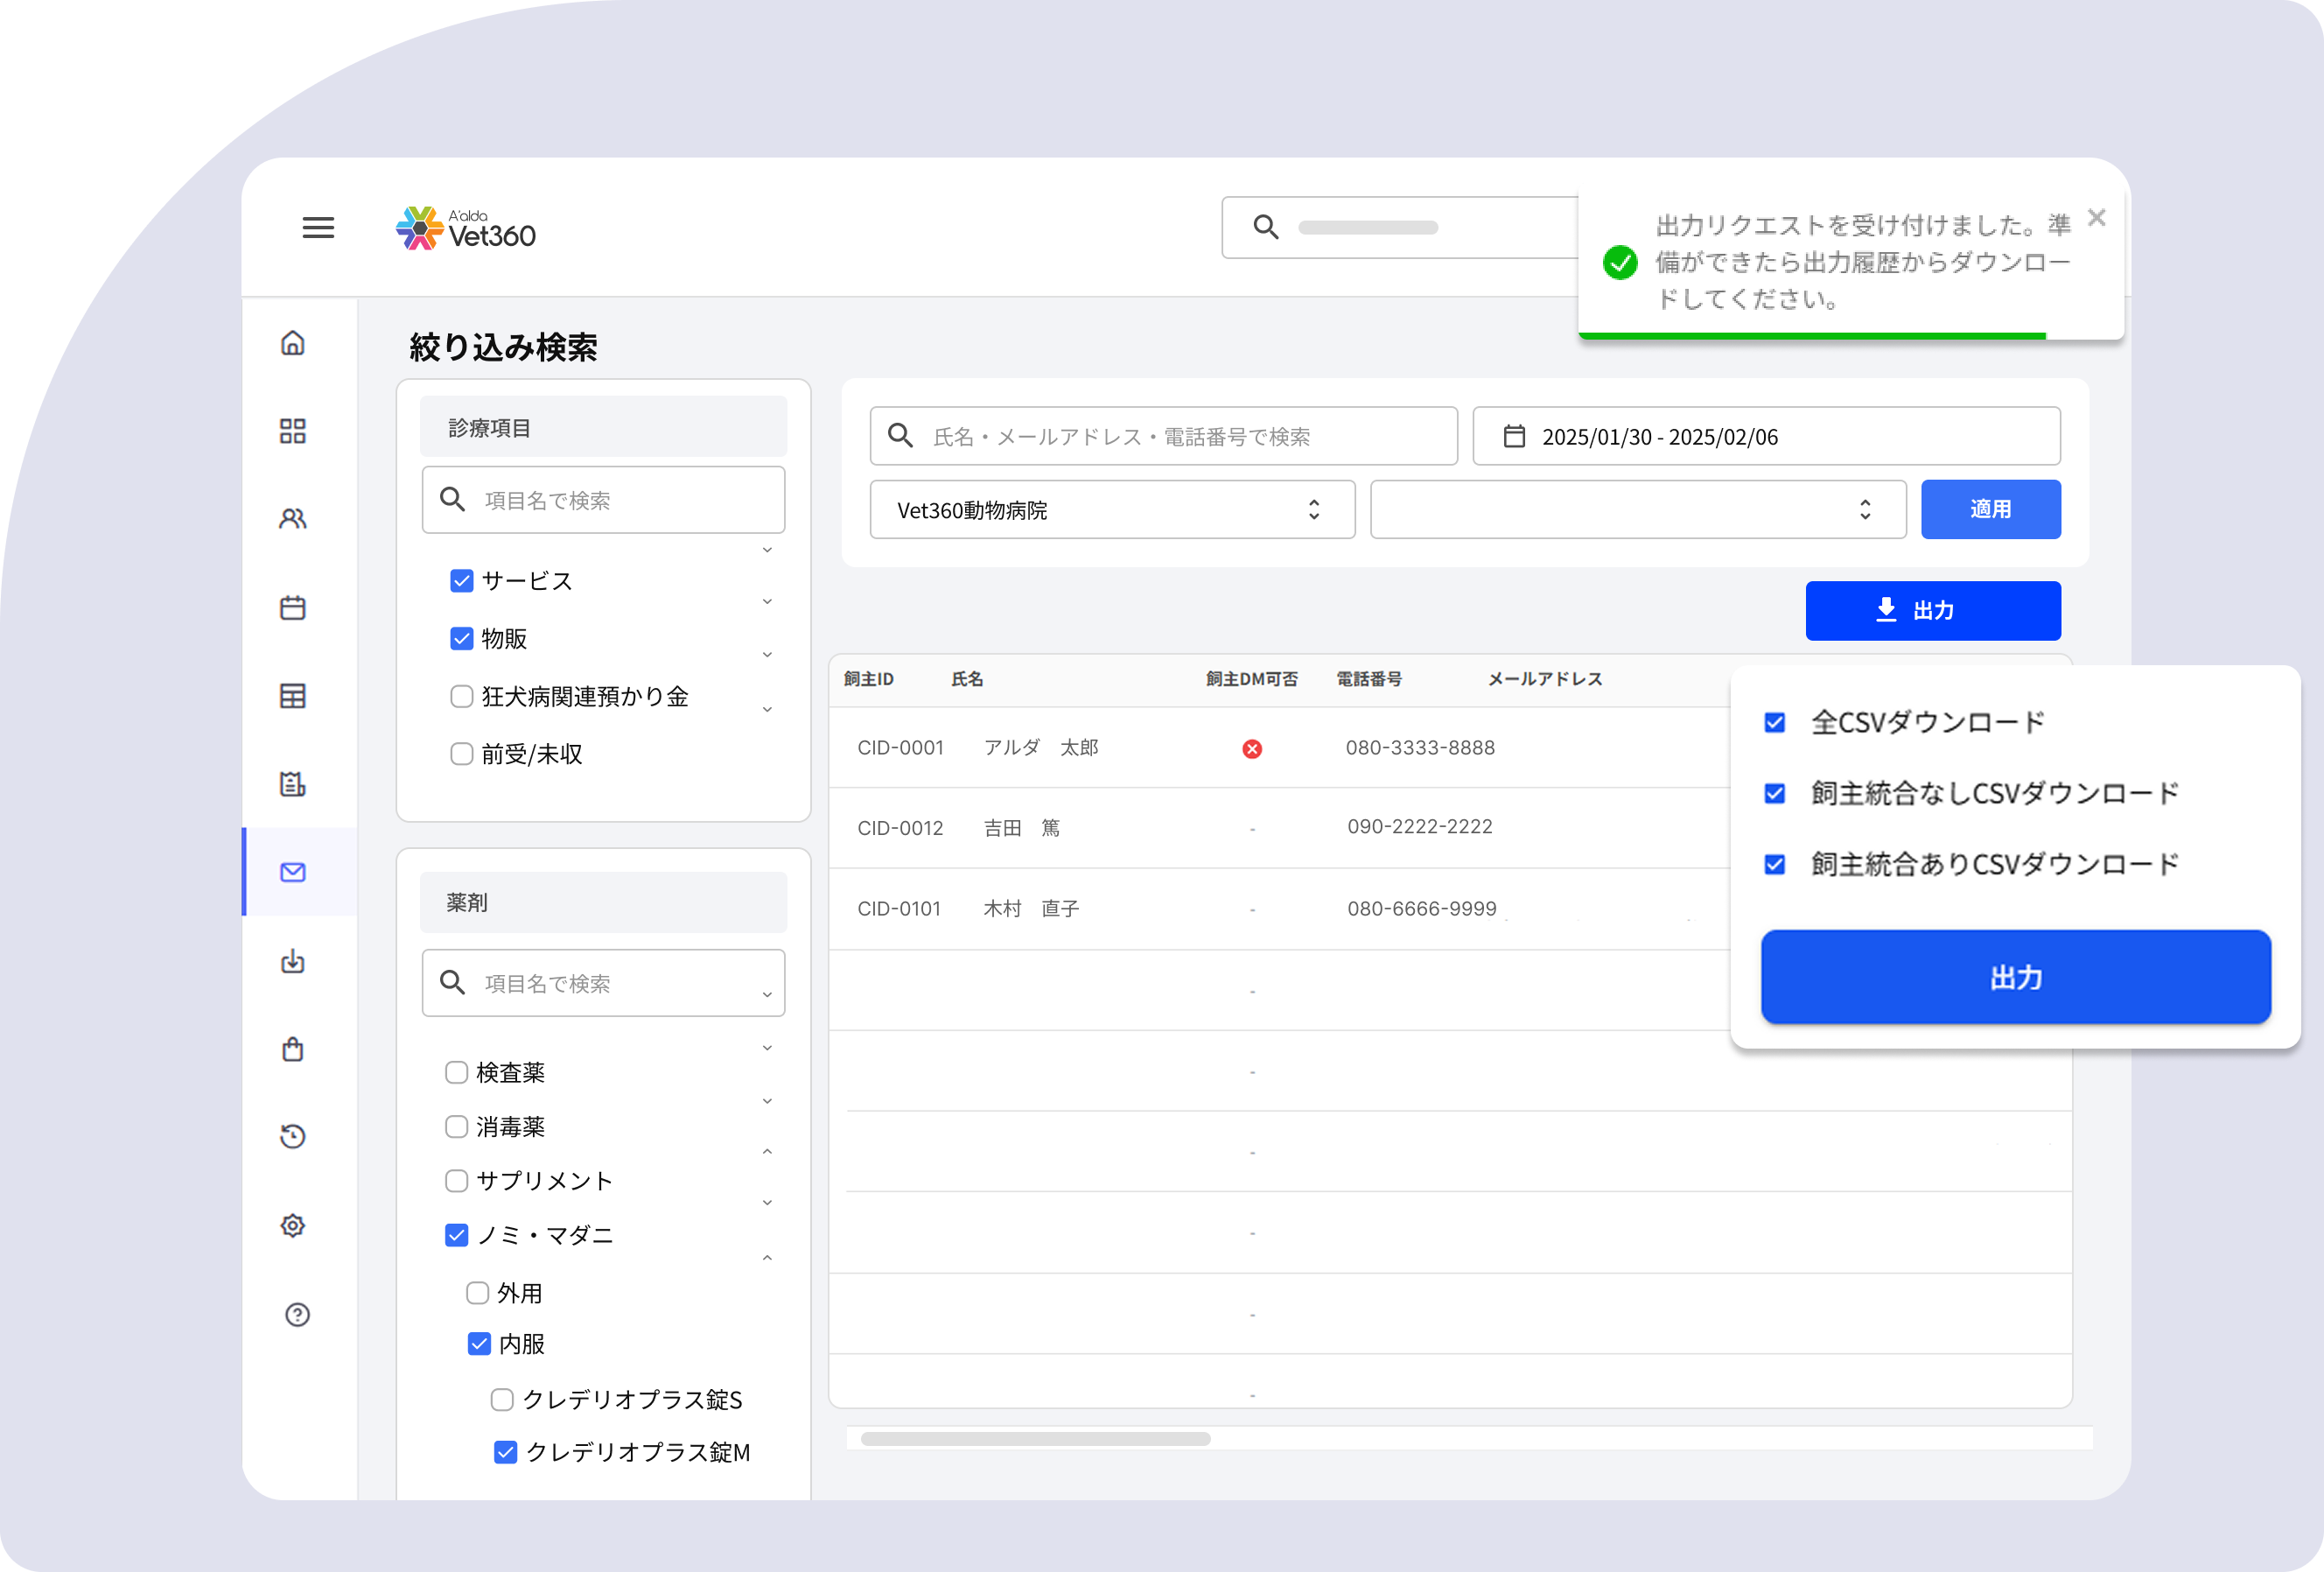
Task: Click the 飼主DM可否 column header
Action: [x=1251, y=679]
